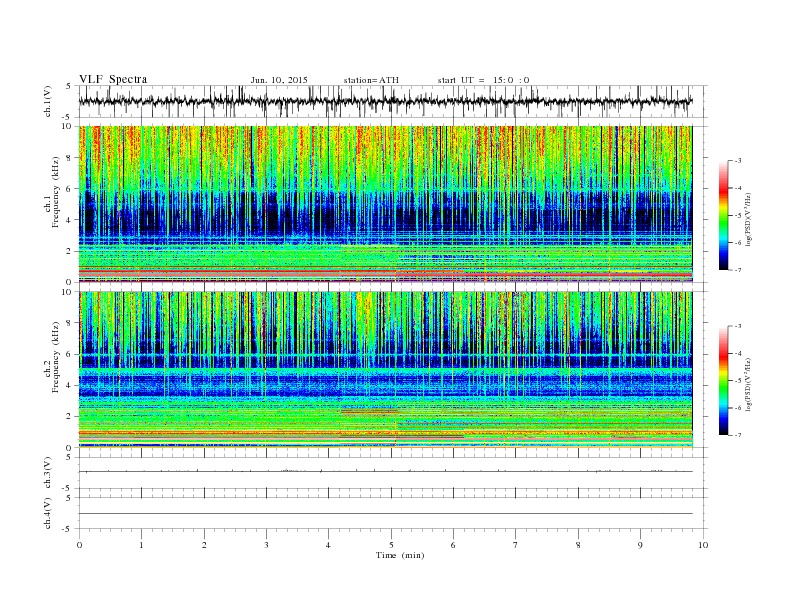This screenshot has width=792, height=612.
Task: Click the time axis tick label "1"
Action: pos(141,545)
